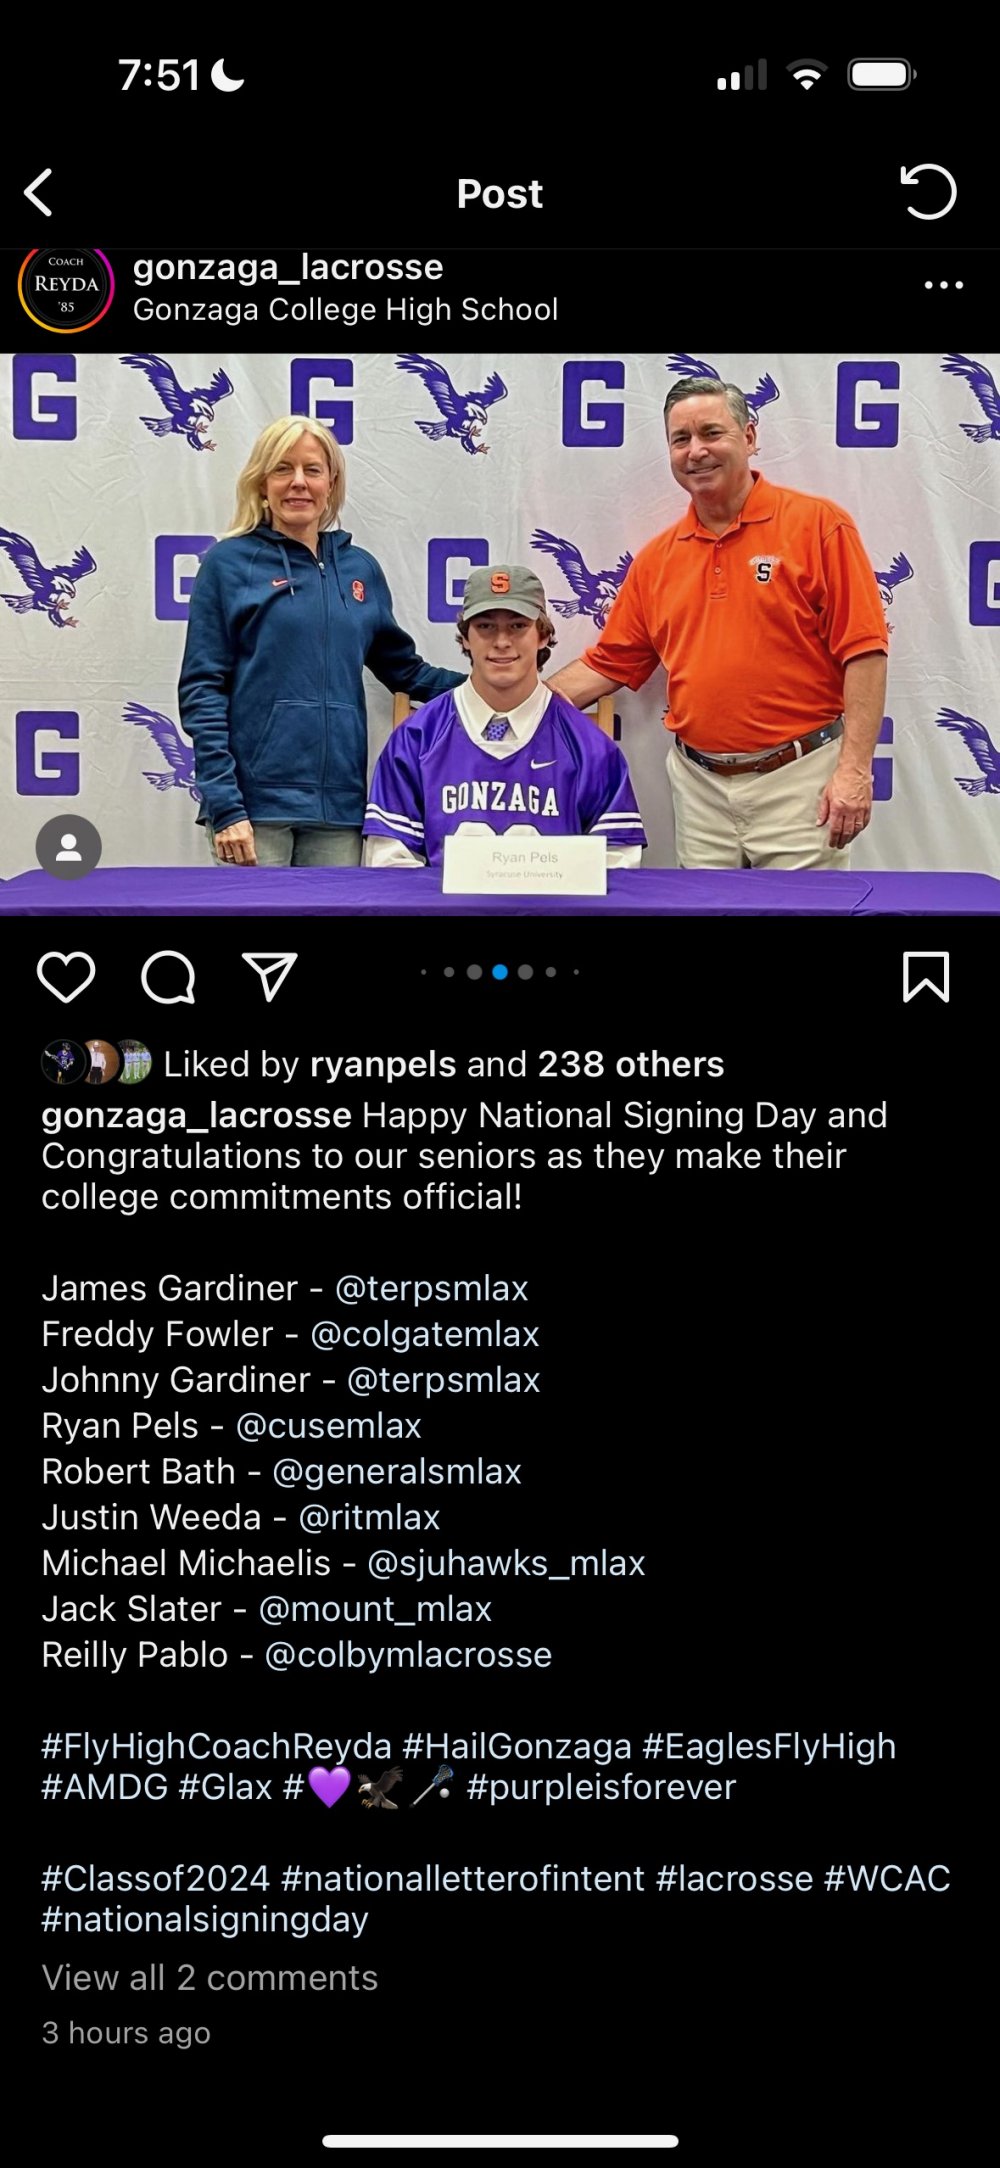Tap the signing day photo
The height and width of the screenshot is (2168, 1000).
500,634
